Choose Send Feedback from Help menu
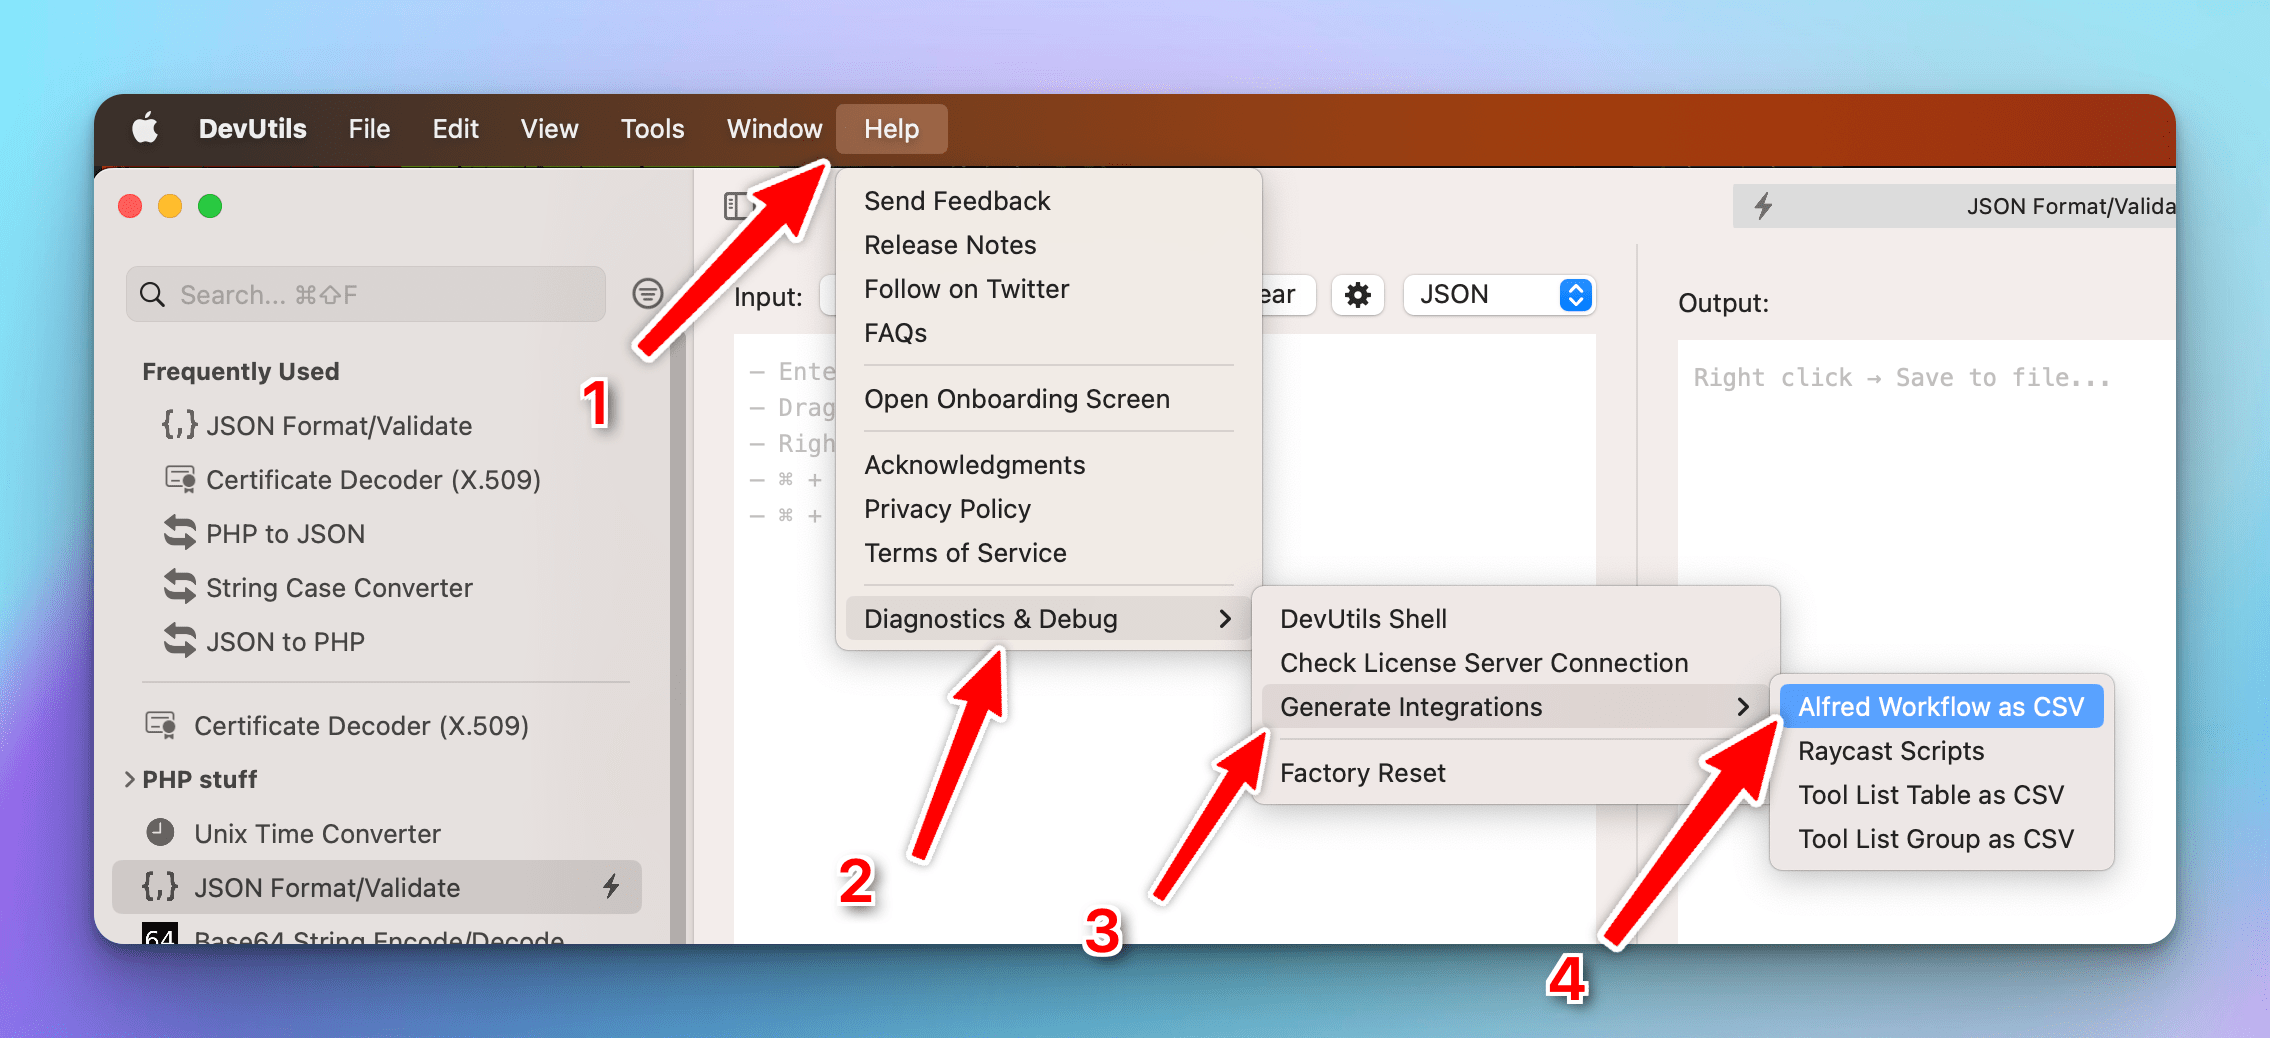The image size is (2270, 1038). [957, 201]
